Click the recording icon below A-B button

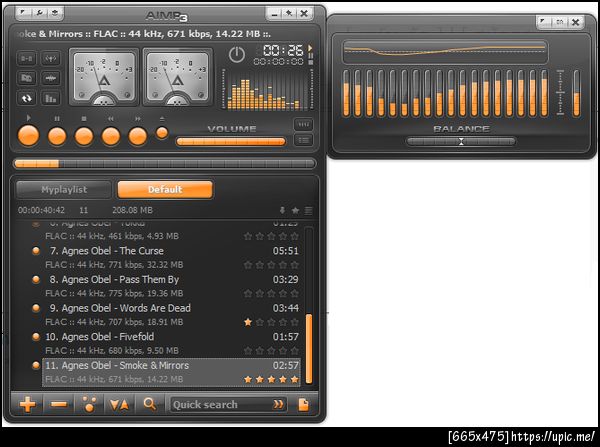point(26,78)
